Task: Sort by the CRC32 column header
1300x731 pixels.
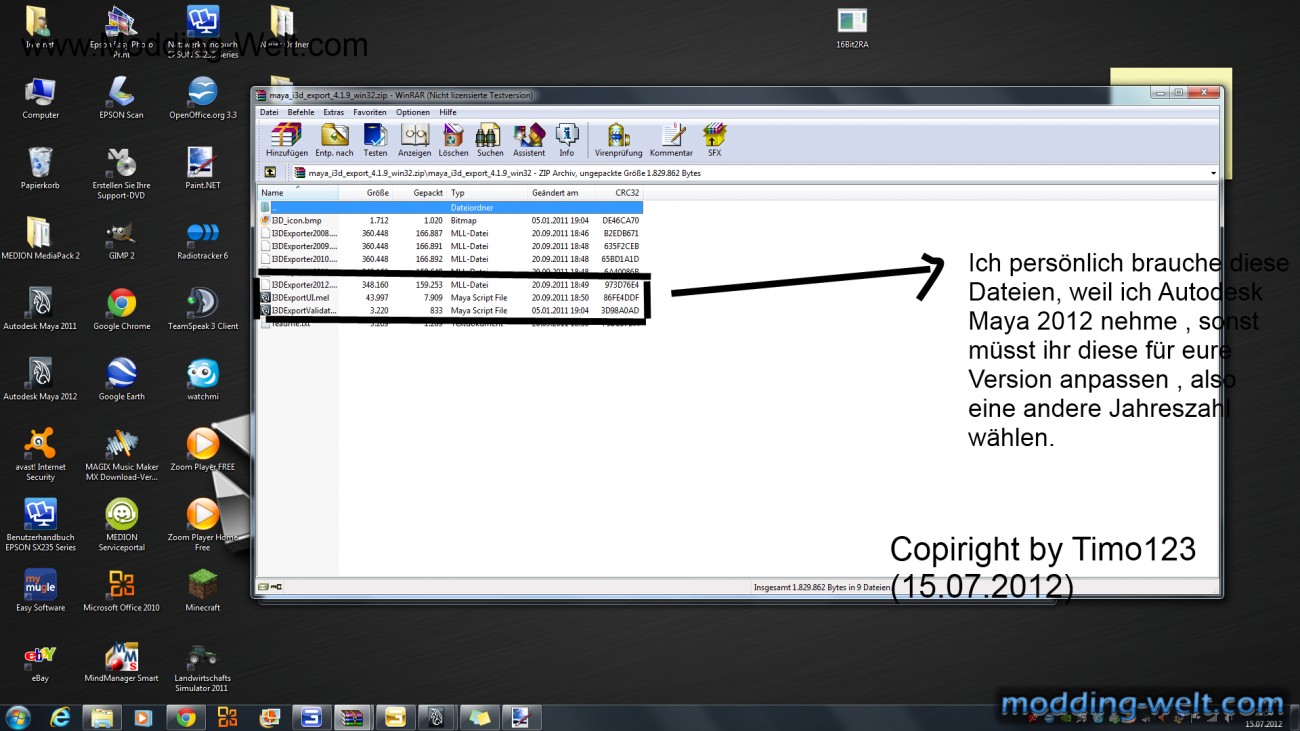Action: [x=618, y=193]
